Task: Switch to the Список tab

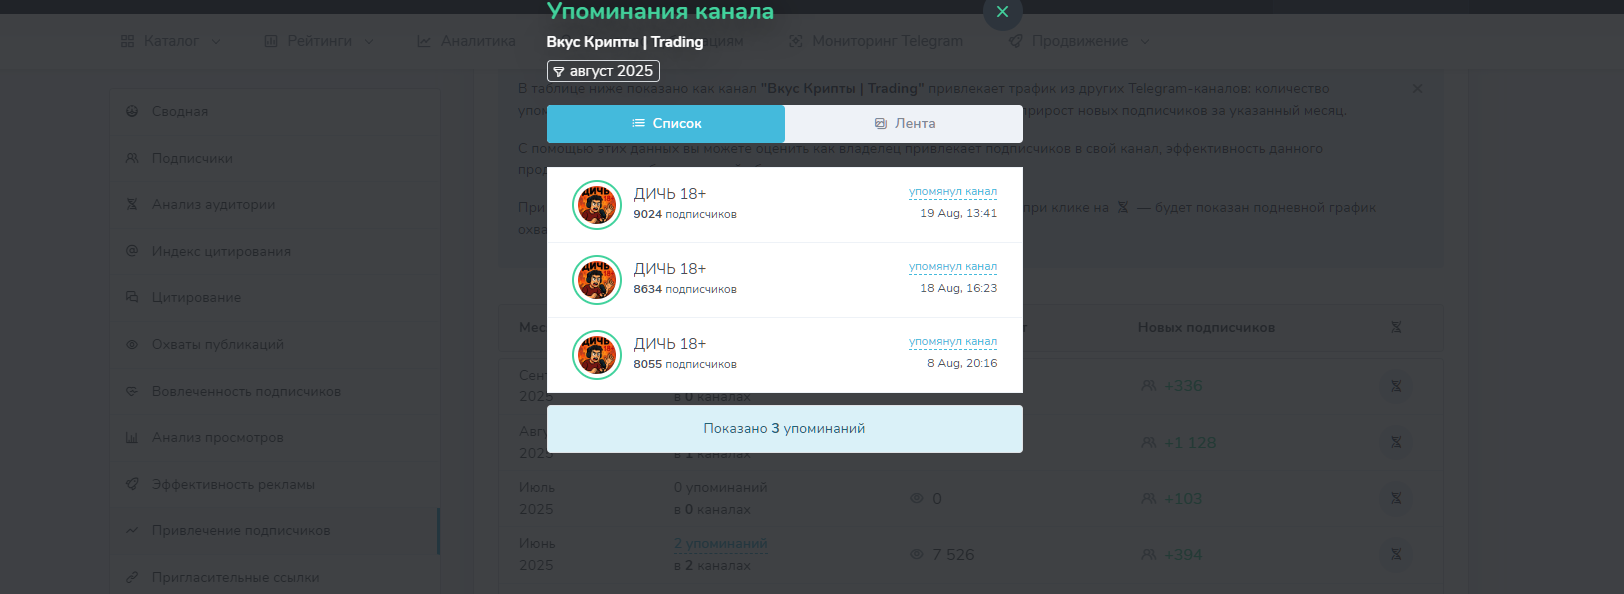Action: 666,124
